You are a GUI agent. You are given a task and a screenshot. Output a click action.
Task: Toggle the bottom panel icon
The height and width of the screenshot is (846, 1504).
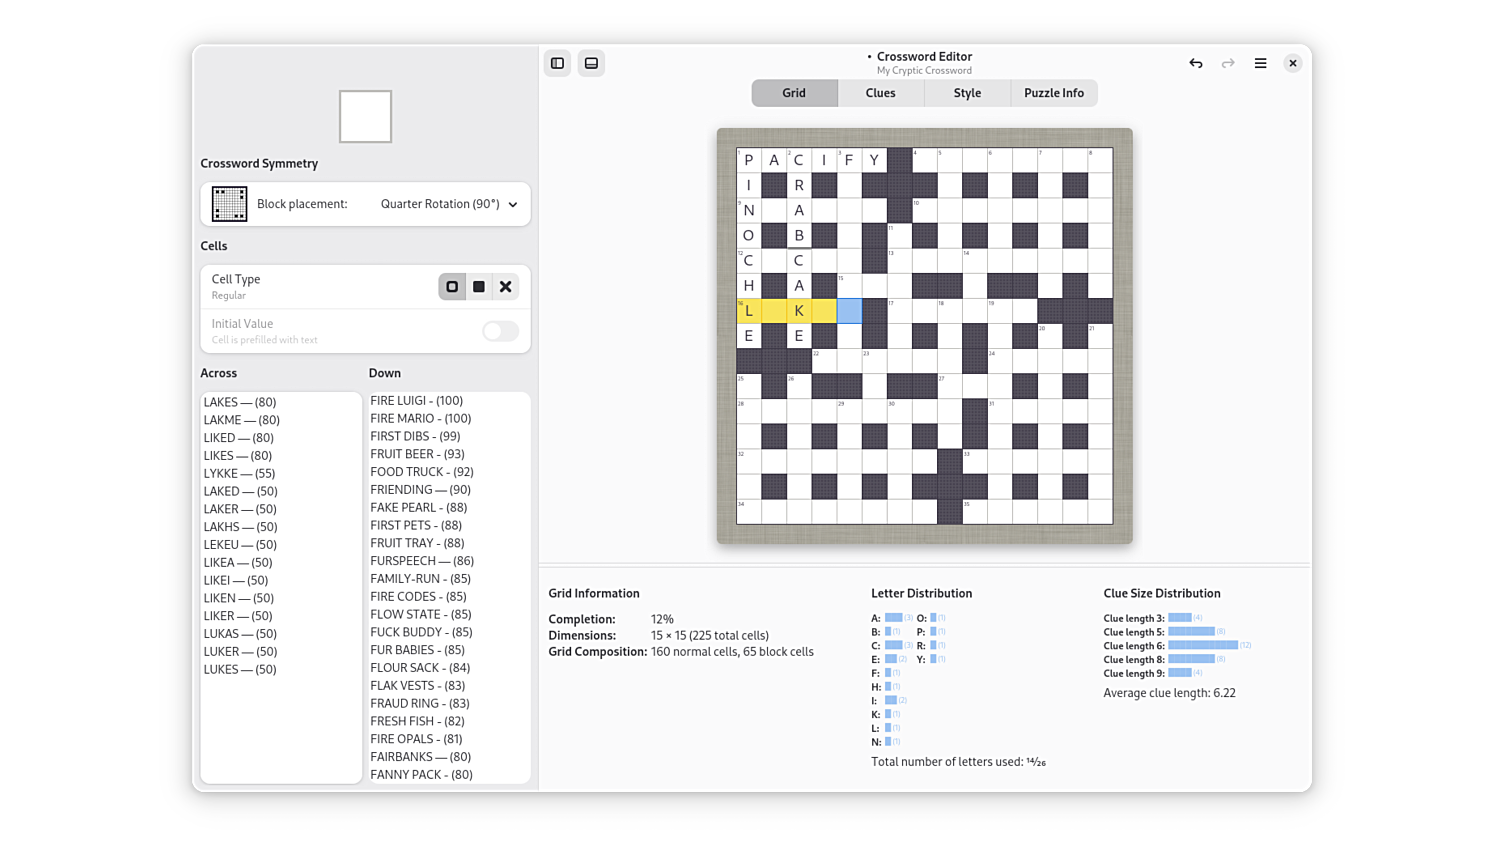(x=591, y=63)
